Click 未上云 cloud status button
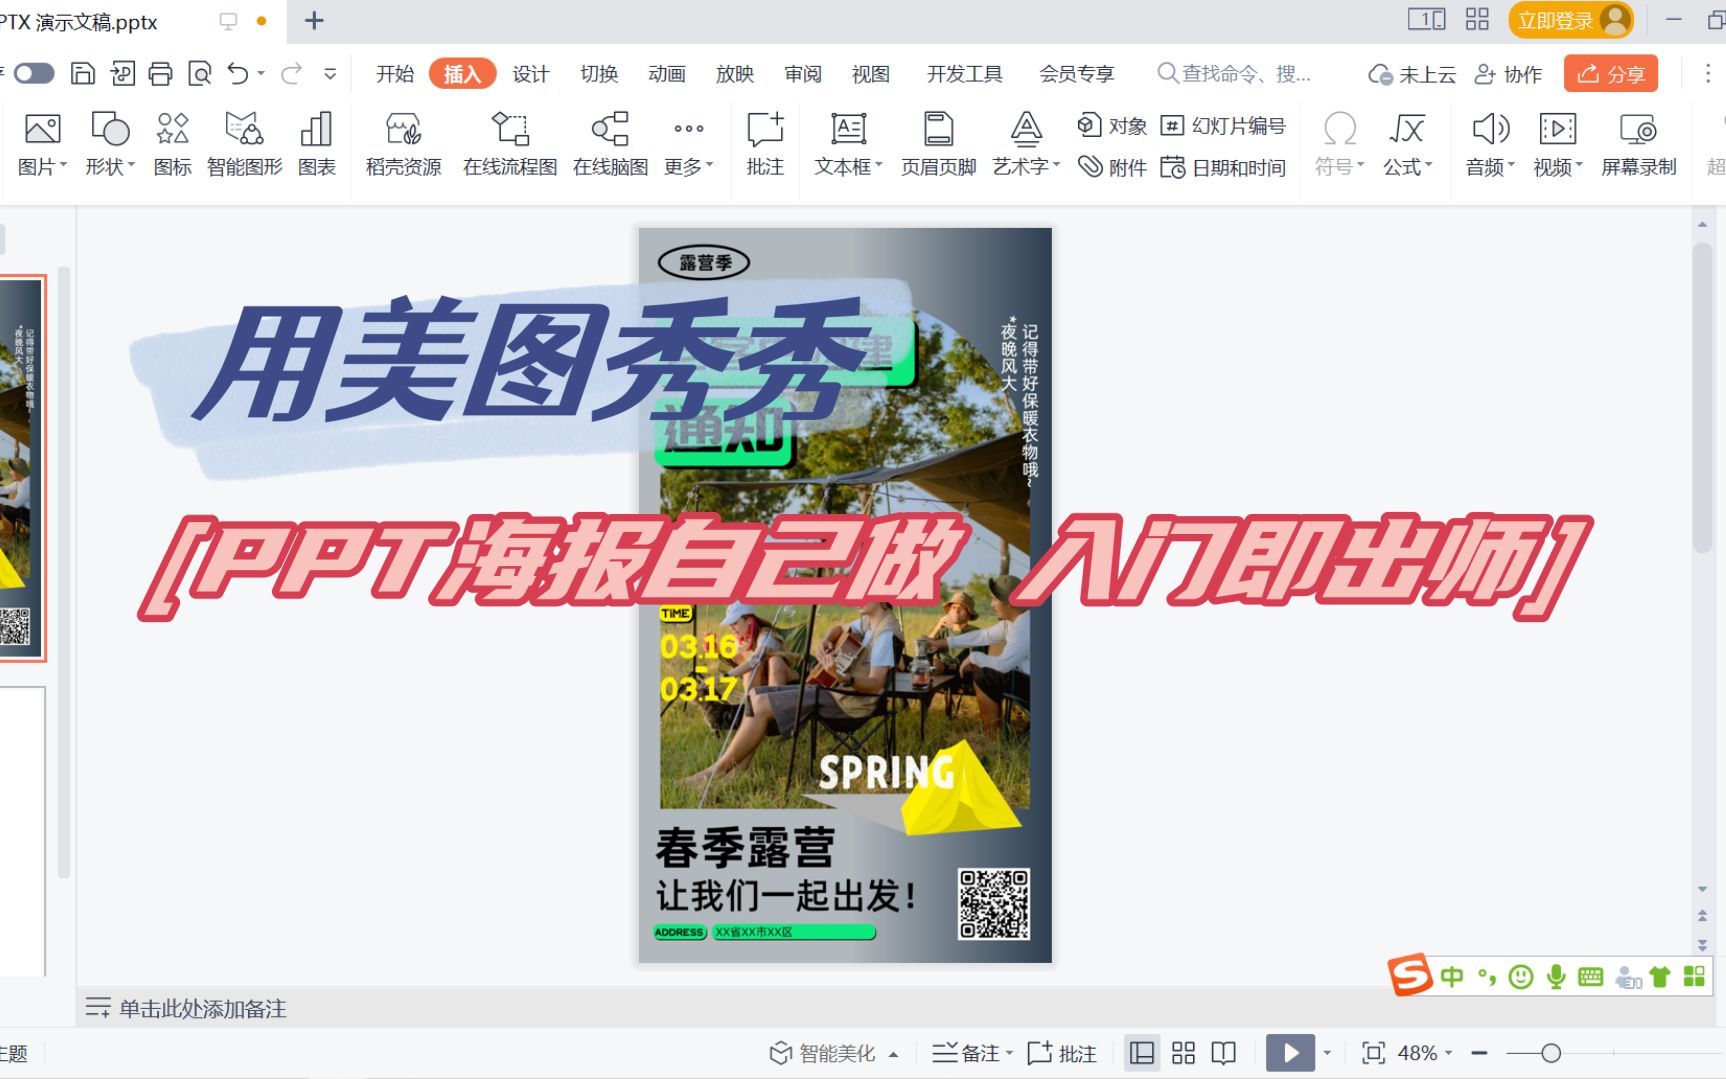The height and width of the screenshot is (1079, 1726). pyautogui.click(x=1412, y=74)
